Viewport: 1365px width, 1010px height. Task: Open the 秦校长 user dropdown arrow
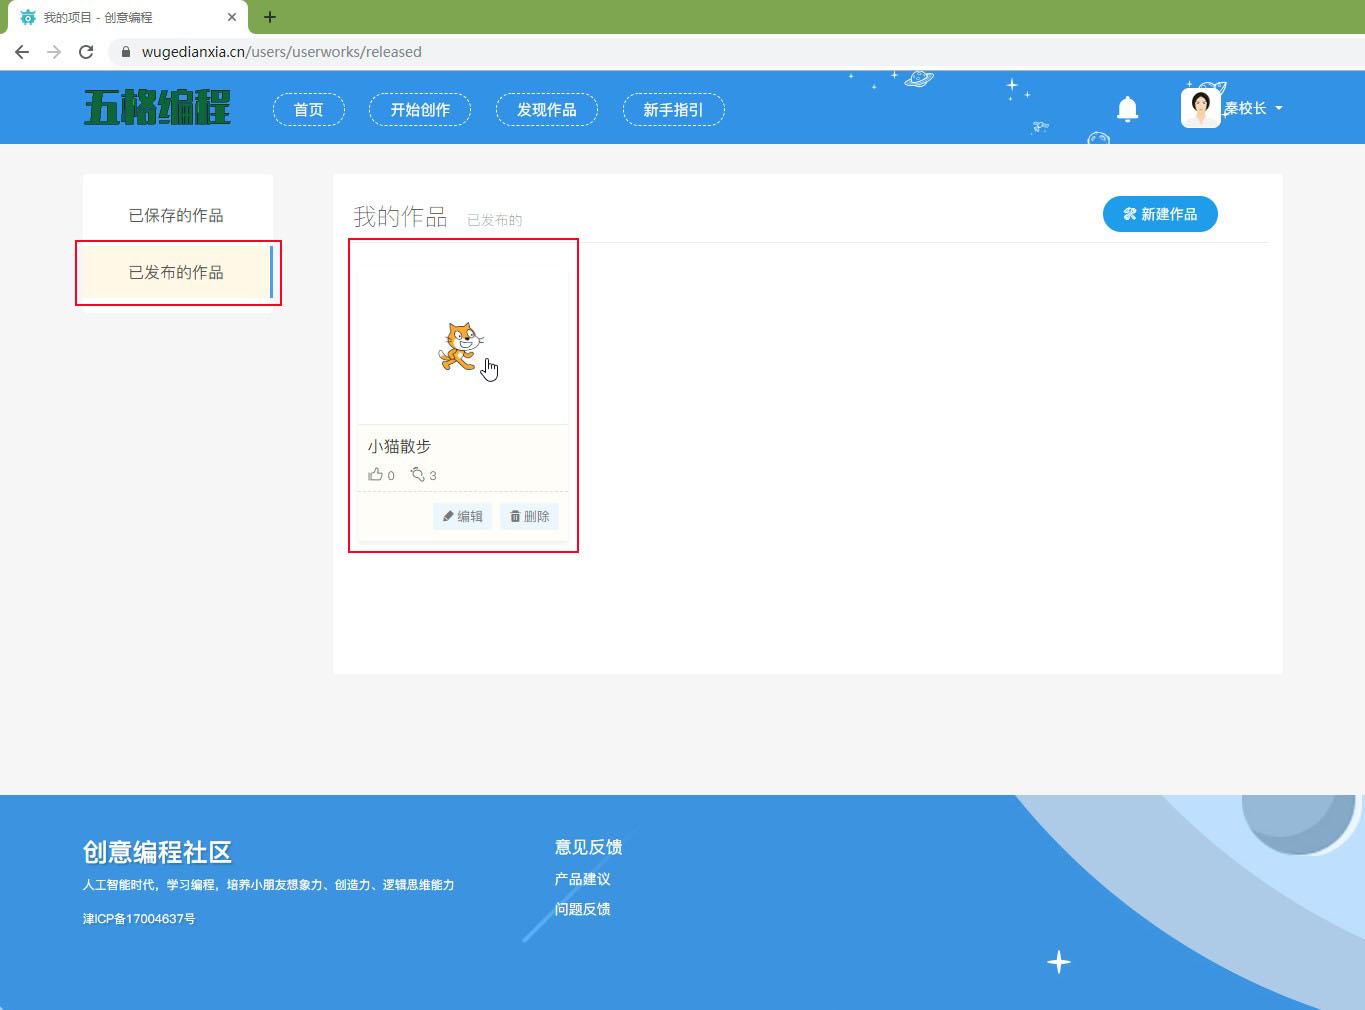point(1279,108)
